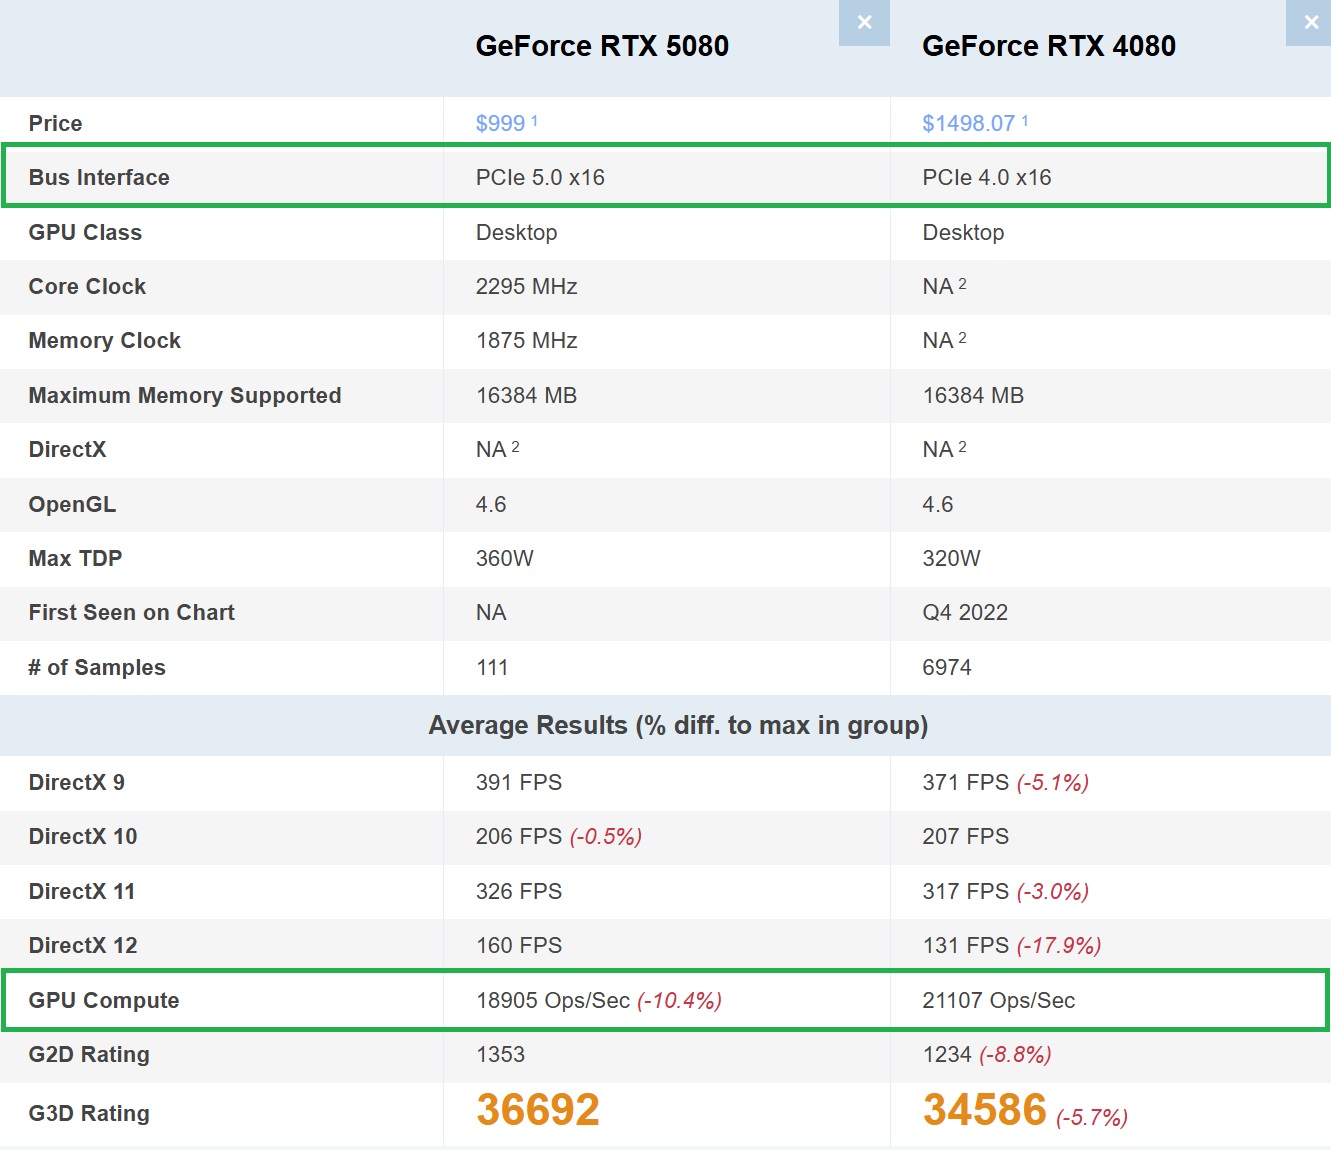The image size is (1331, 1150).
Task: Remove GeForce RTX 5080 using its X button
Action: point(864,22)
